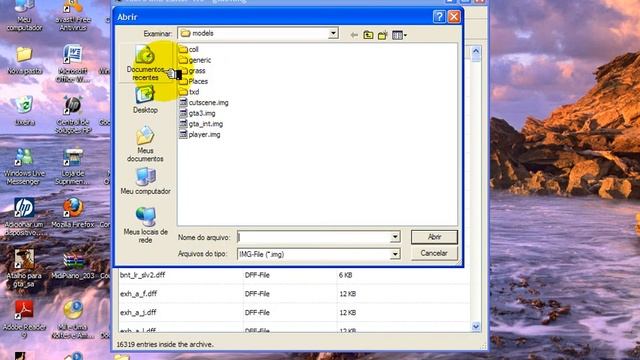Expand the Examinar folder dropdown
This screenshot has width=640, height=360.
click(x=333, y=33)
